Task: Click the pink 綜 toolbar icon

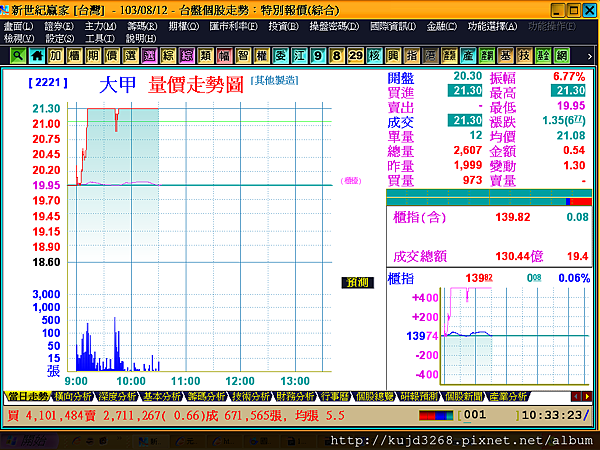Action: pos(187,56)
